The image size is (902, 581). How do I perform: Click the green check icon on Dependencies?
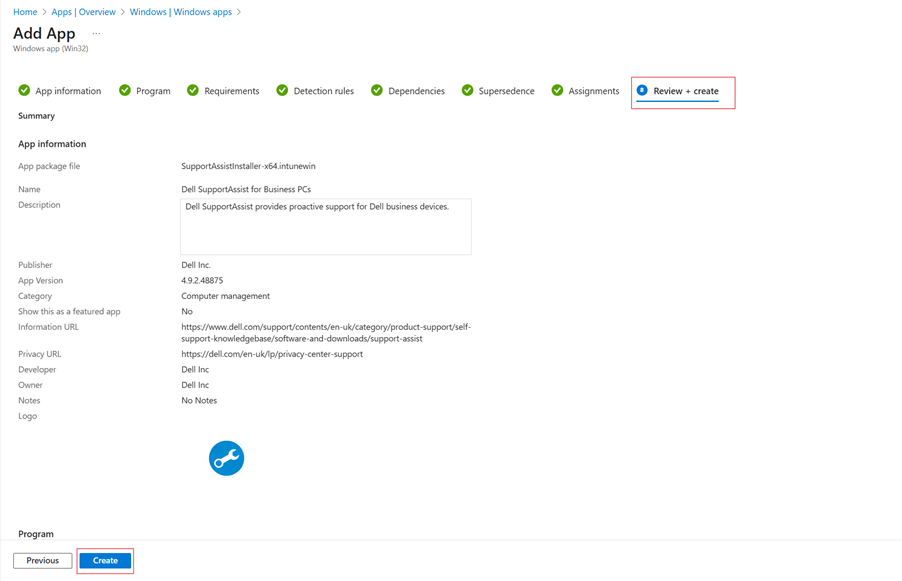coord(376,90)
